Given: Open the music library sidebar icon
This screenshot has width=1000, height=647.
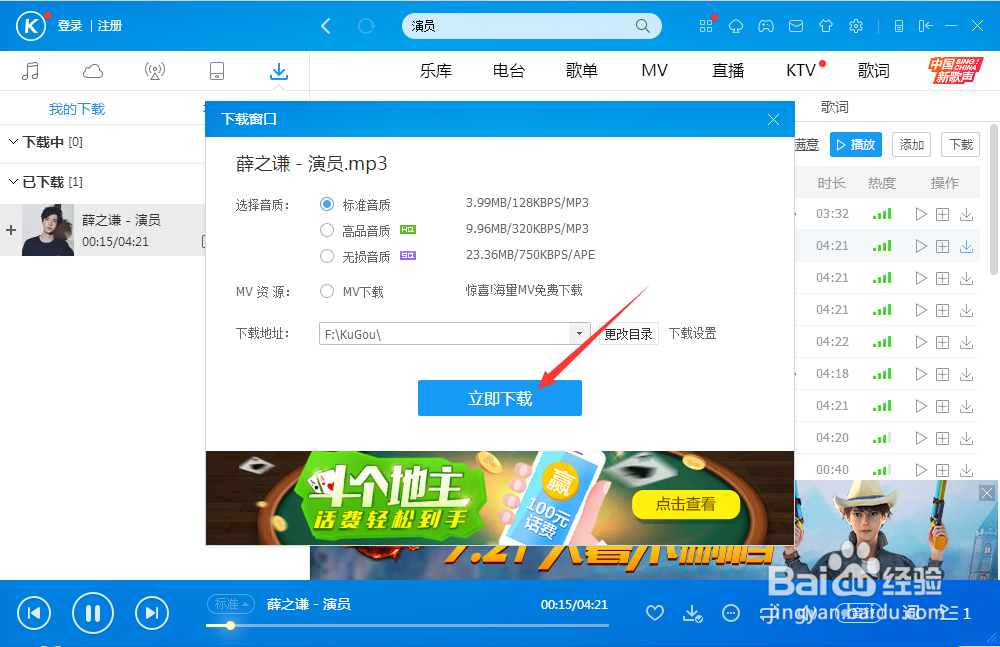Looking at the screenshot, I should tap(32, 70).
